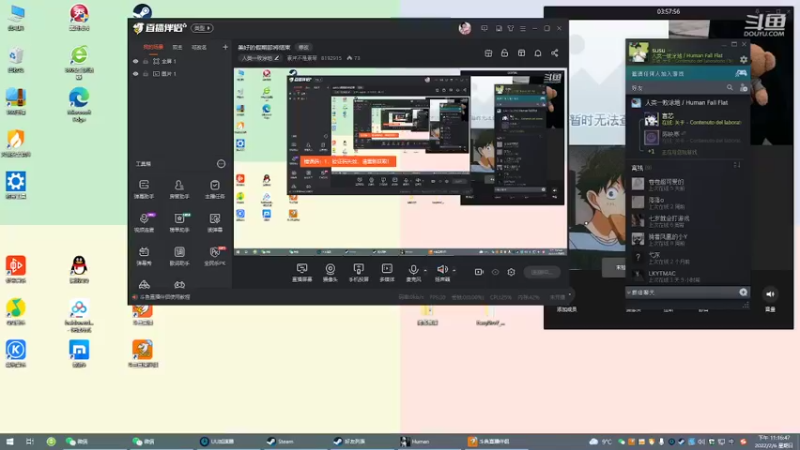The width and height of the screenshot is (800, 450).
Task: Click the start streaming button at bottom right
Action: click(541, 272)
